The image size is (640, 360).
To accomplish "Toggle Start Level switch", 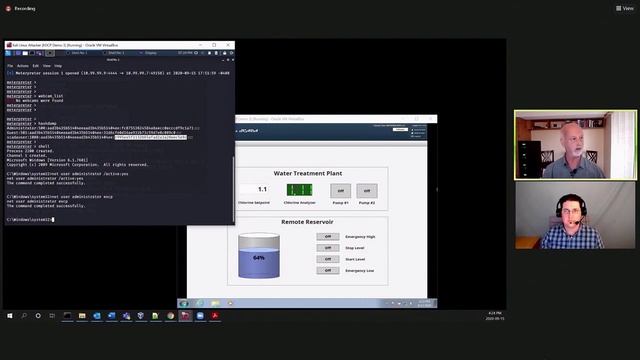I will pos(328,259).
